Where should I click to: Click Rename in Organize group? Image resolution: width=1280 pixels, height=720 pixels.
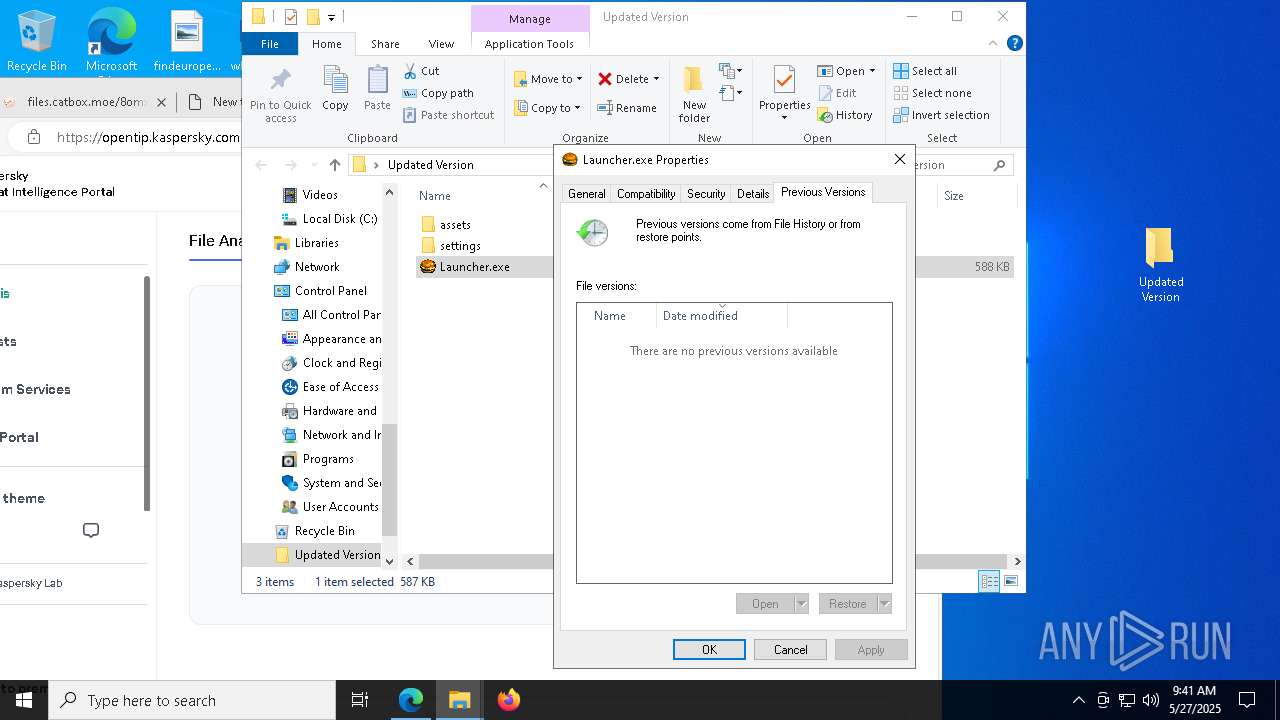pyautogui.click(x=627, y=108)
